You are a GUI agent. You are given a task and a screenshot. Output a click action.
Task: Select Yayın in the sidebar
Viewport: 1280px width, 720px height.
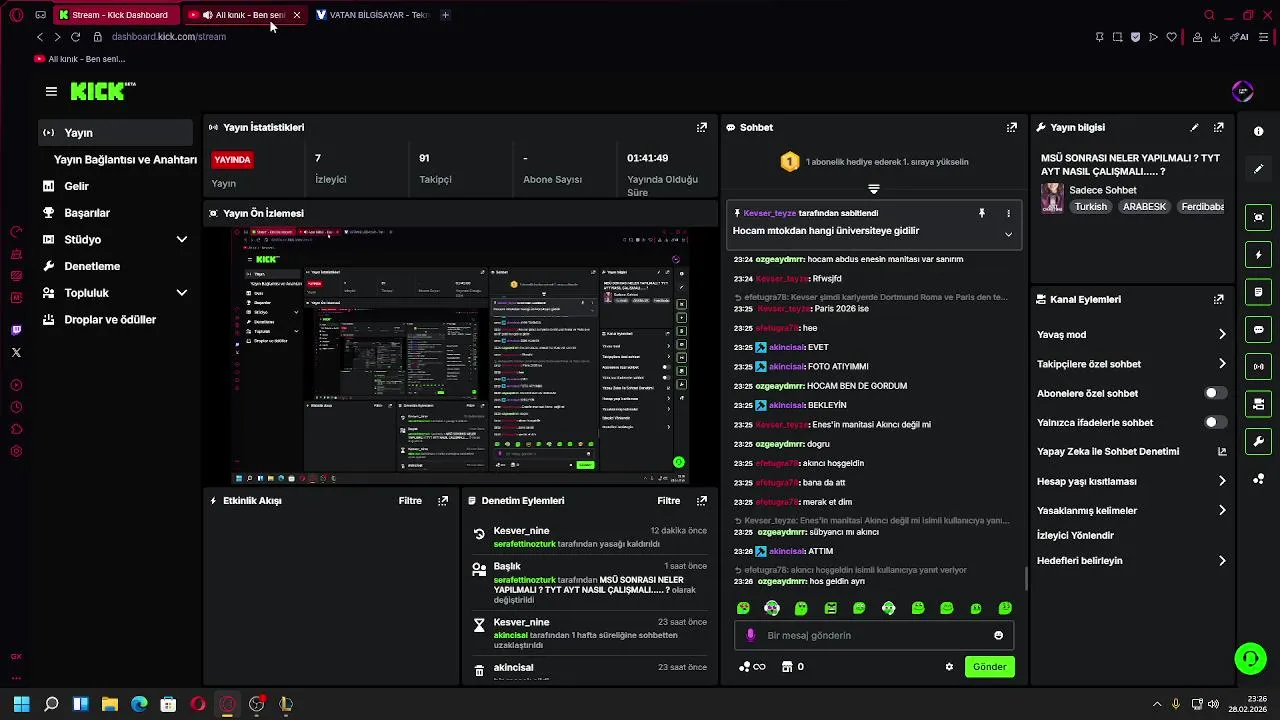point(115,132)
